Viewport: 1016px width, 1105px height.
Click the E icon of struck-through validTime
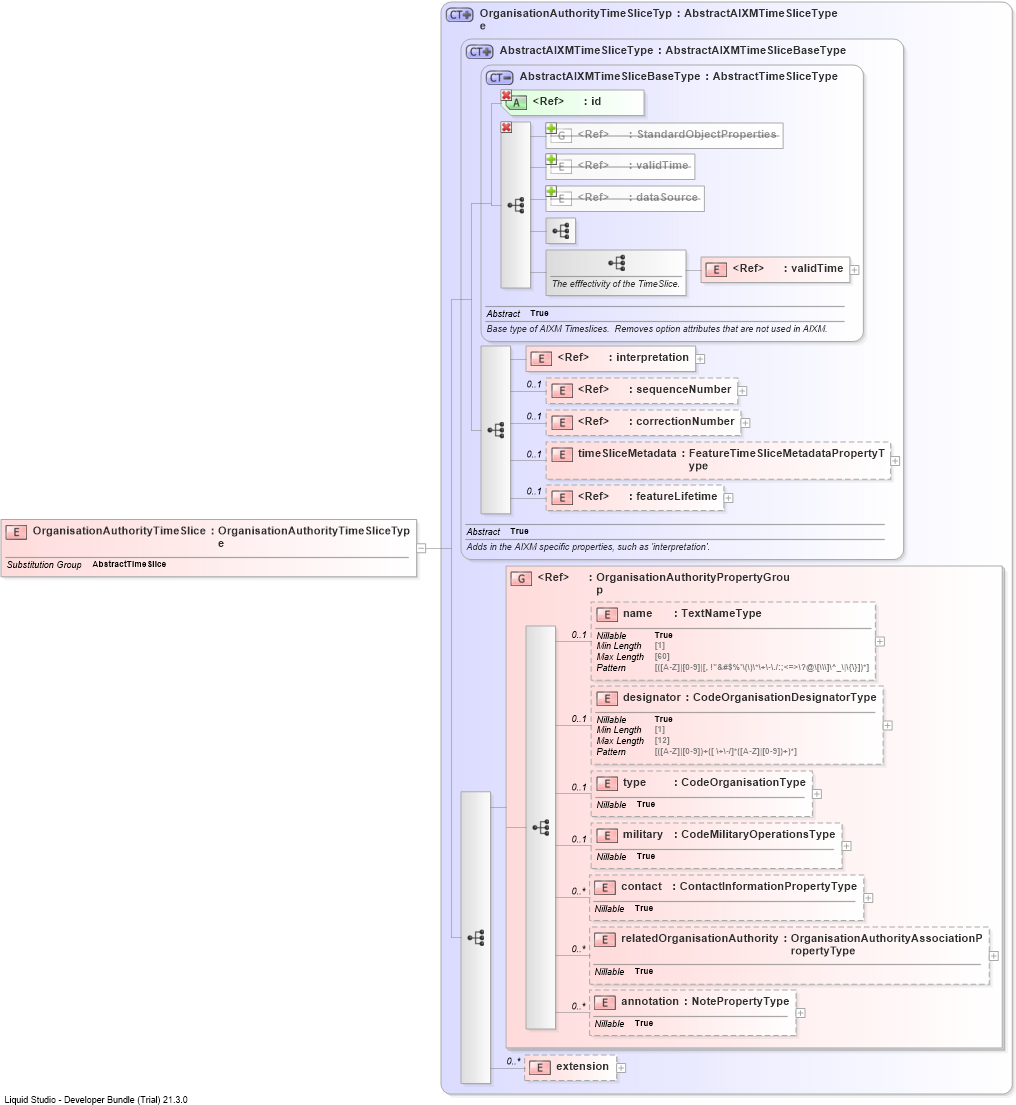pyautogui.click(x=562, y=166)
